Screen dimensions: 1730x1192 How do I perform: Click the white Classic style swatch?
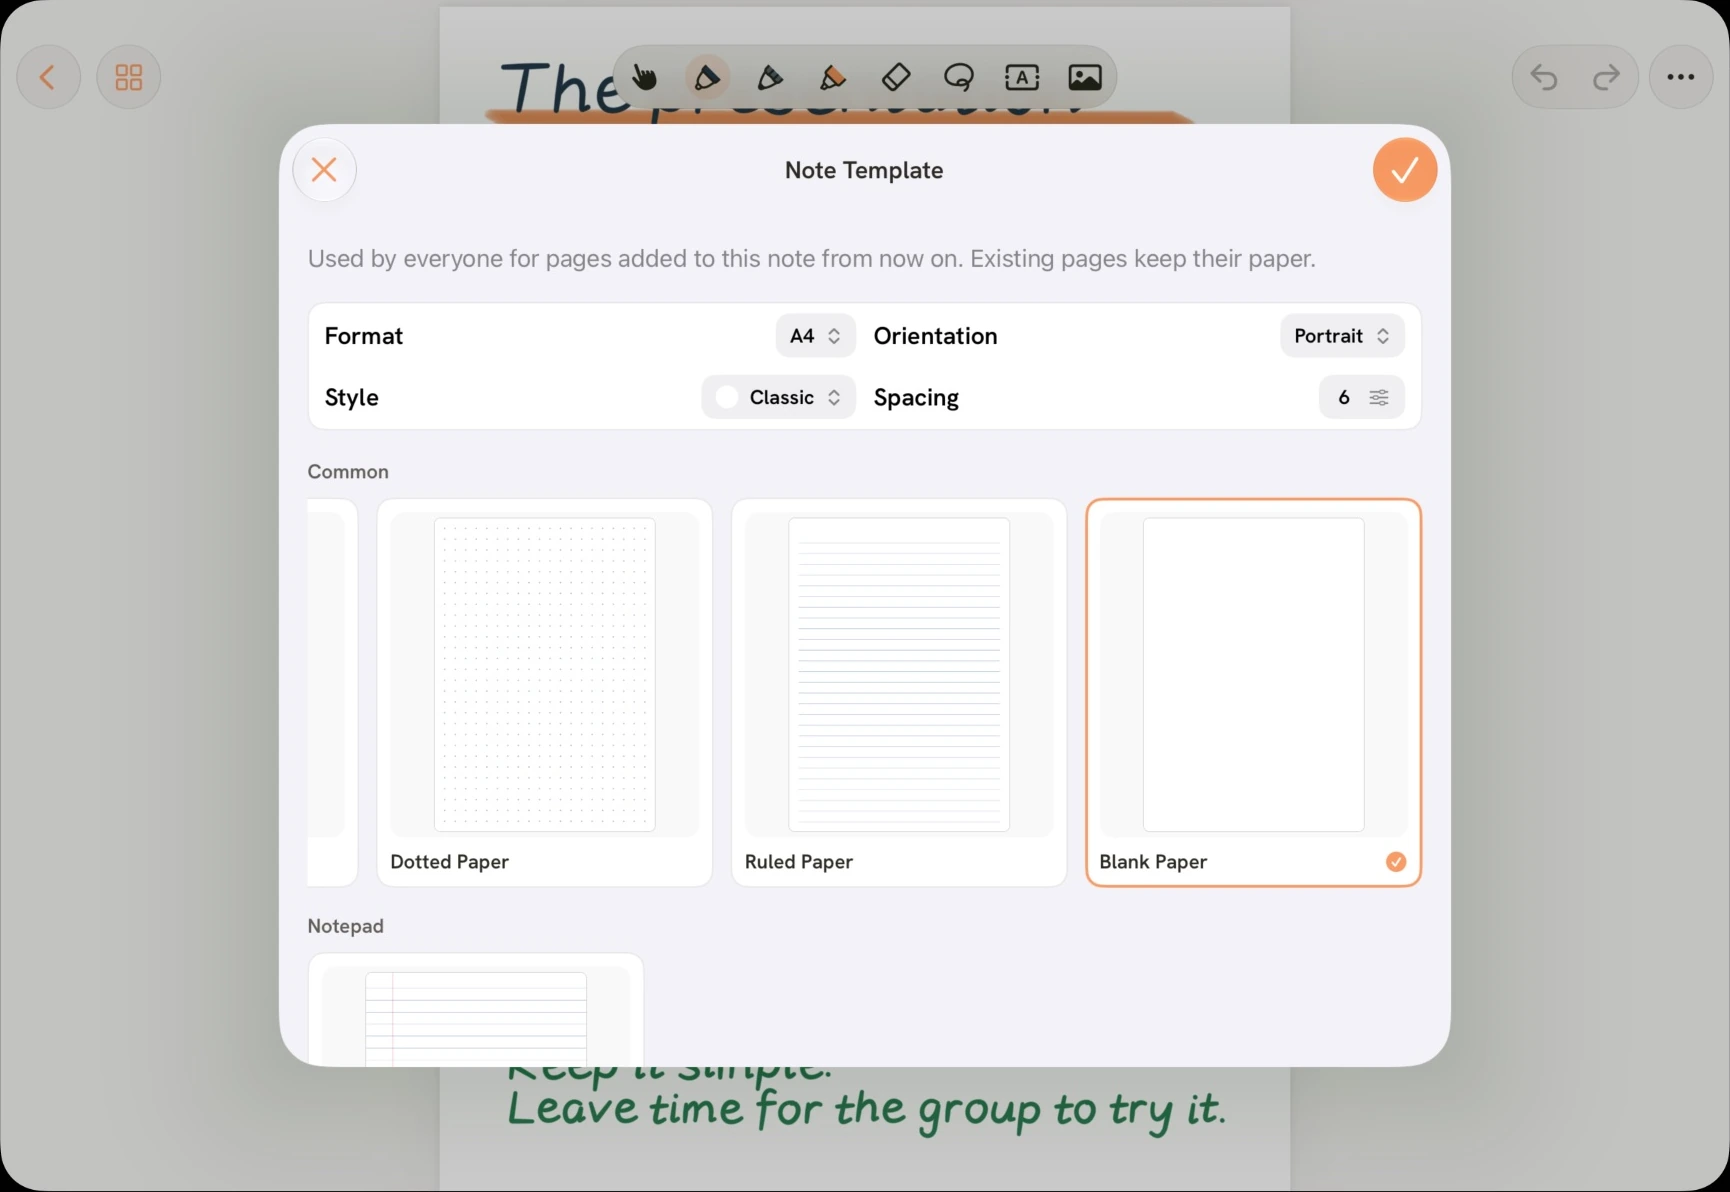tap(727, 397)
